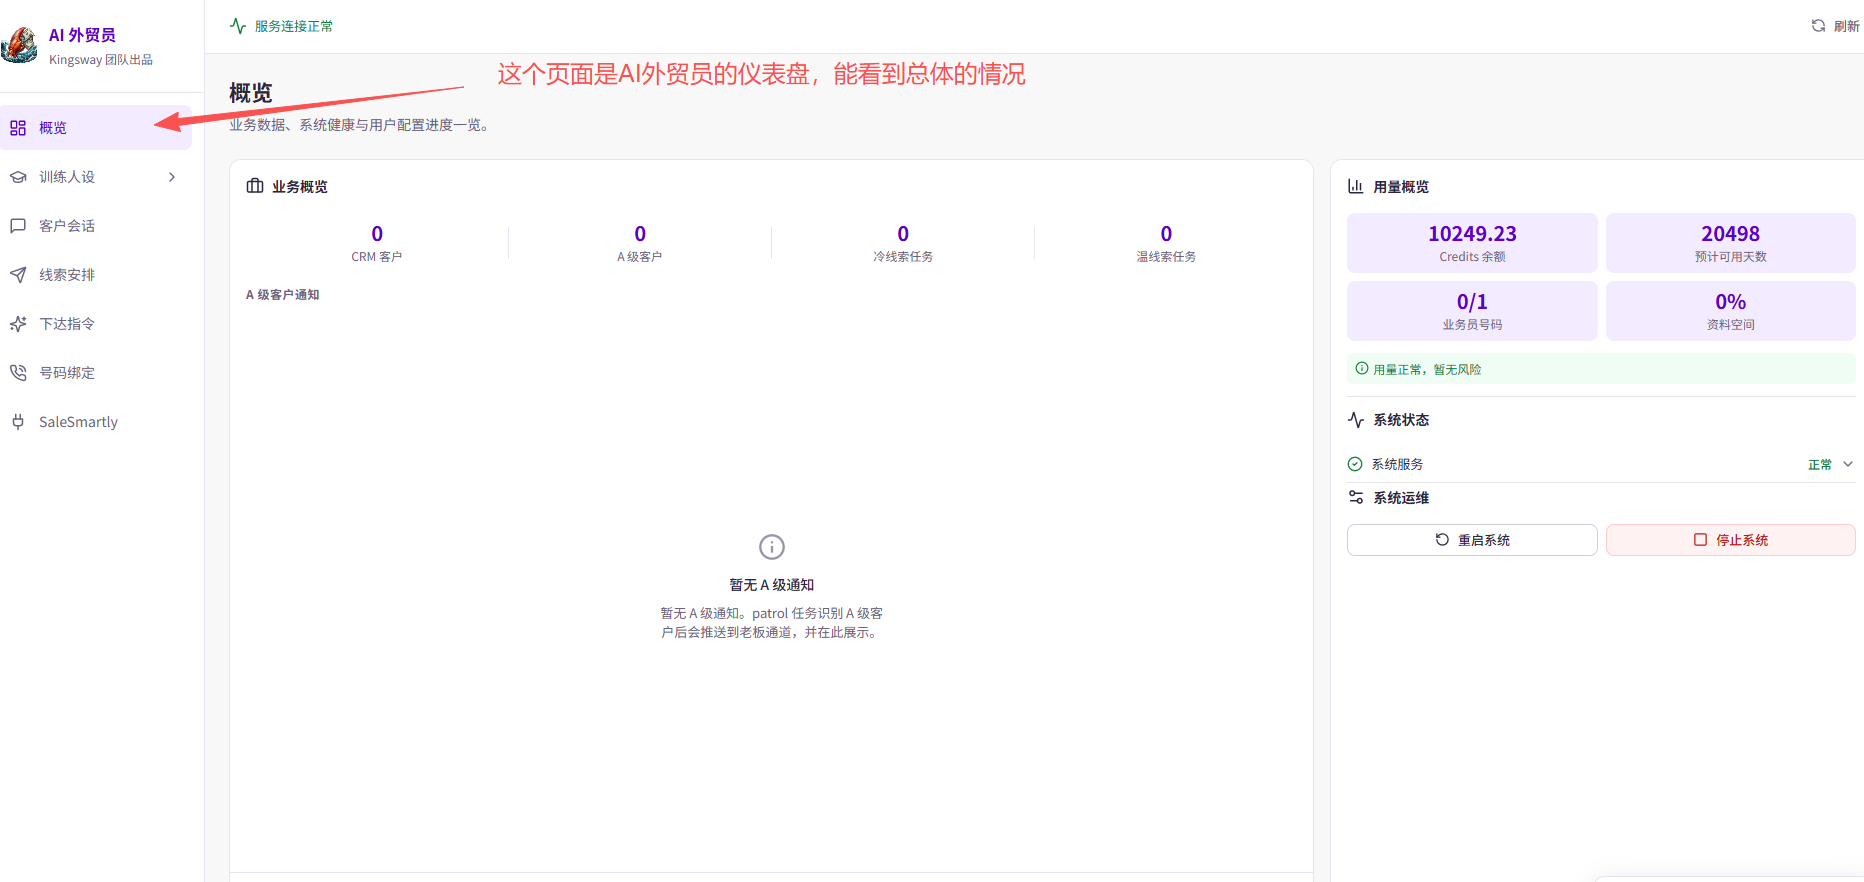
Task: Click the A 级客户 count
Action: pos(640,234)
